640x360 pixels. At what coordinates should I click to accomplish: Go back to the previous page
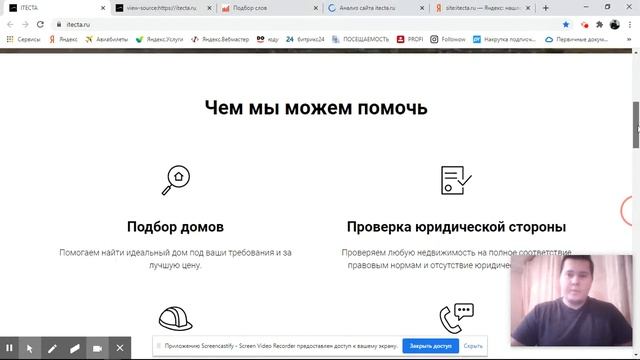[x=10, y=24]
